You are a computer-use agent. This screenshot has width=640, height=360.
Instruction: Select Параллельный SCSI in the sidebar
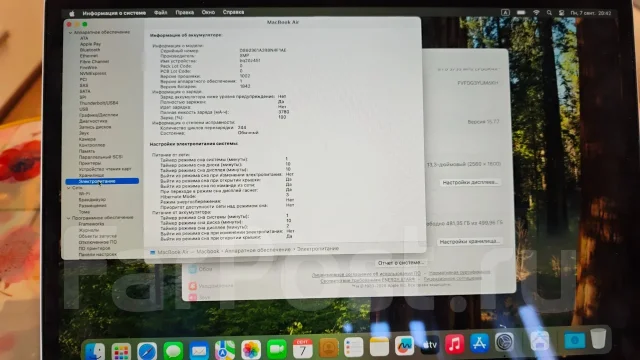pyautogui.click(x=100, y=157)
